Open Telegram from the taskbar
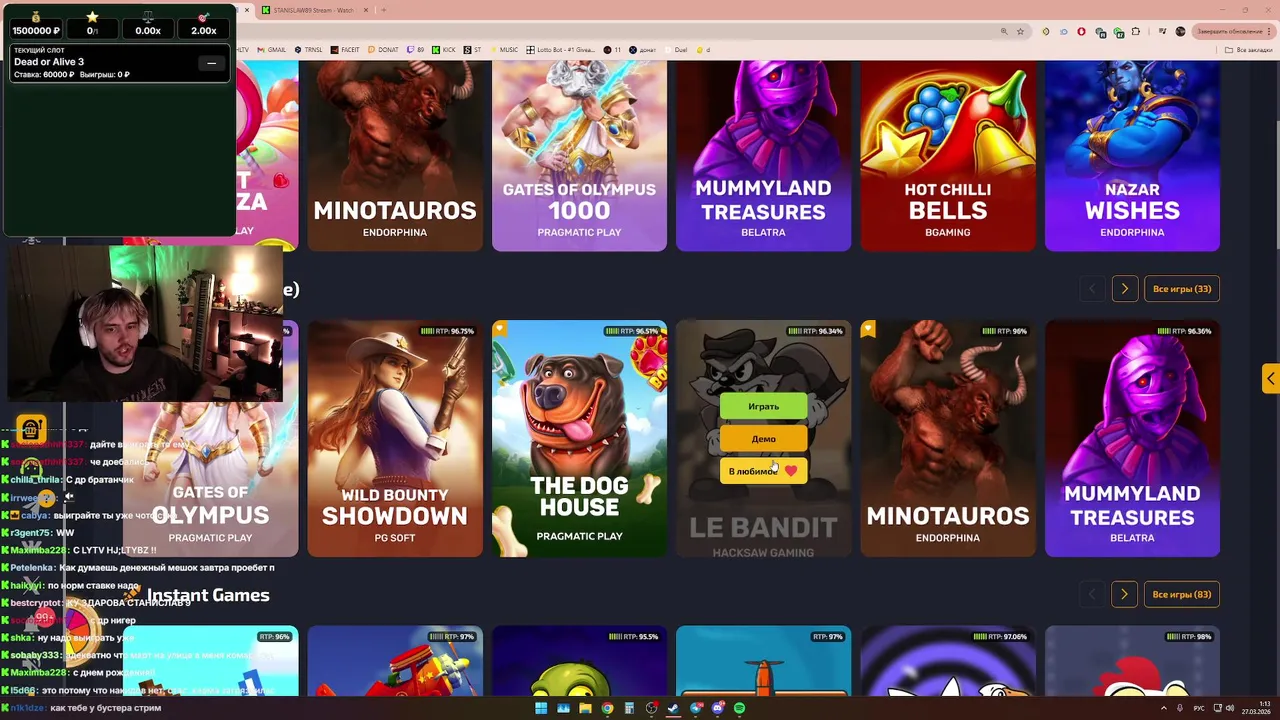 point(696,708)
